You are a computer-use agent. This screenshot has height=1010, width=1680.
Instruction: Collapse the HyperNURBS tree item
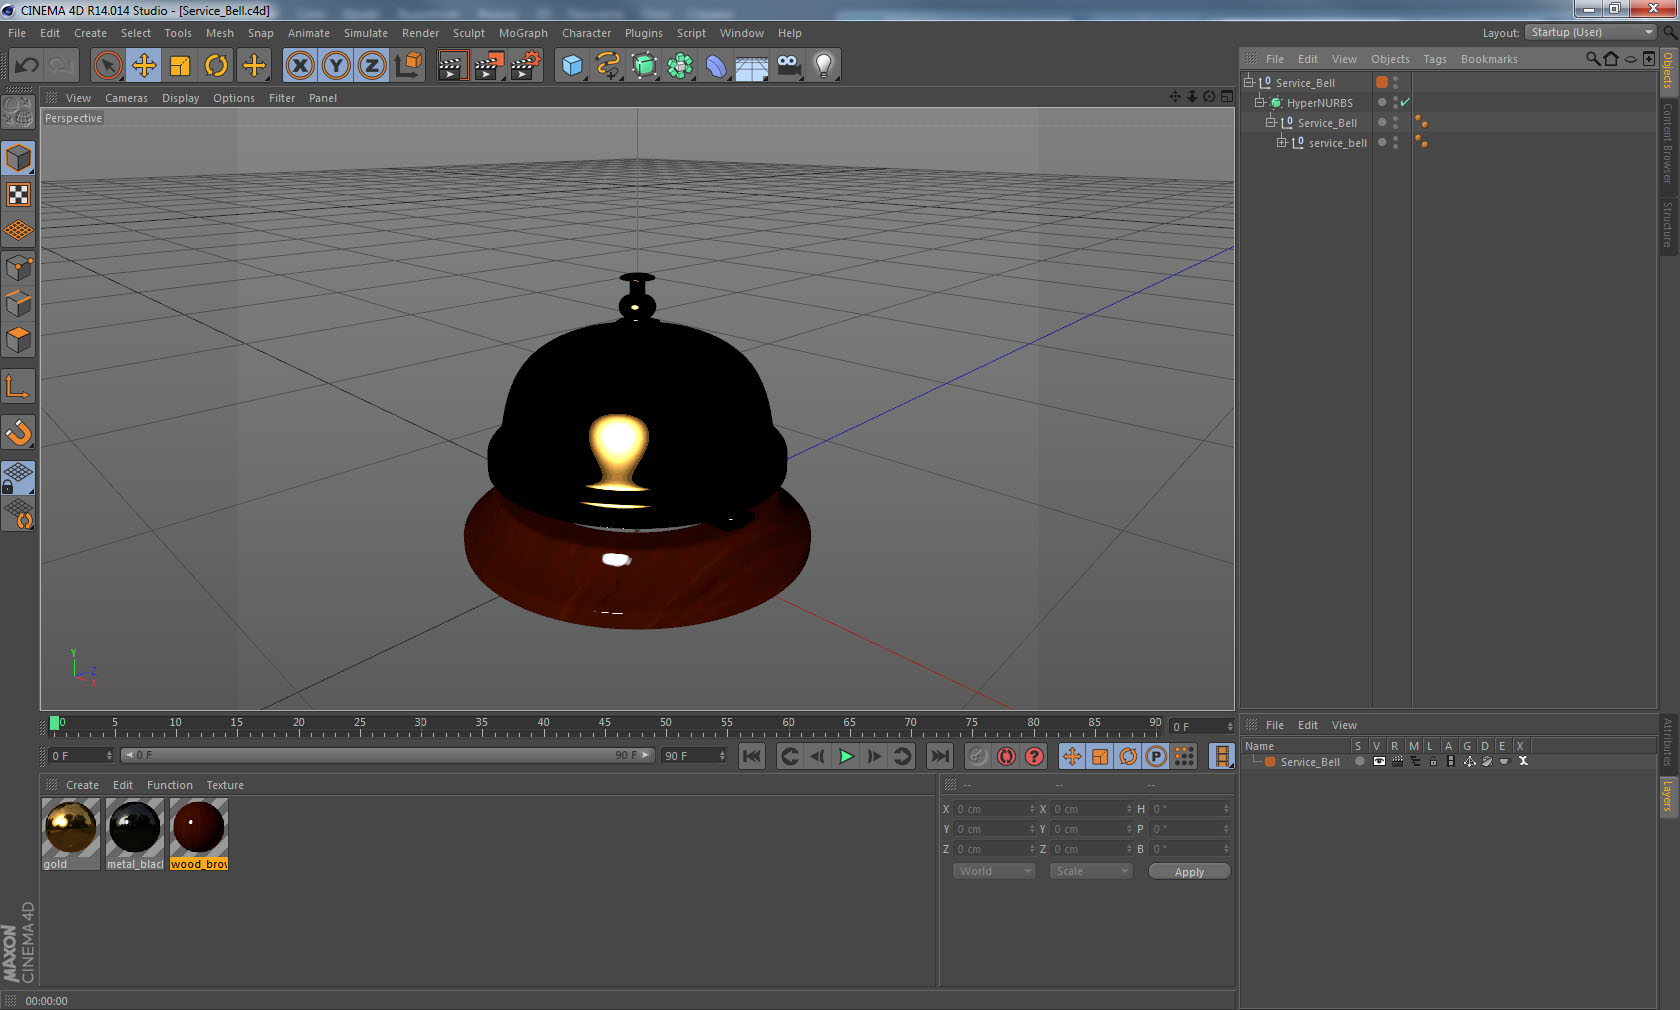(1260, 102)
